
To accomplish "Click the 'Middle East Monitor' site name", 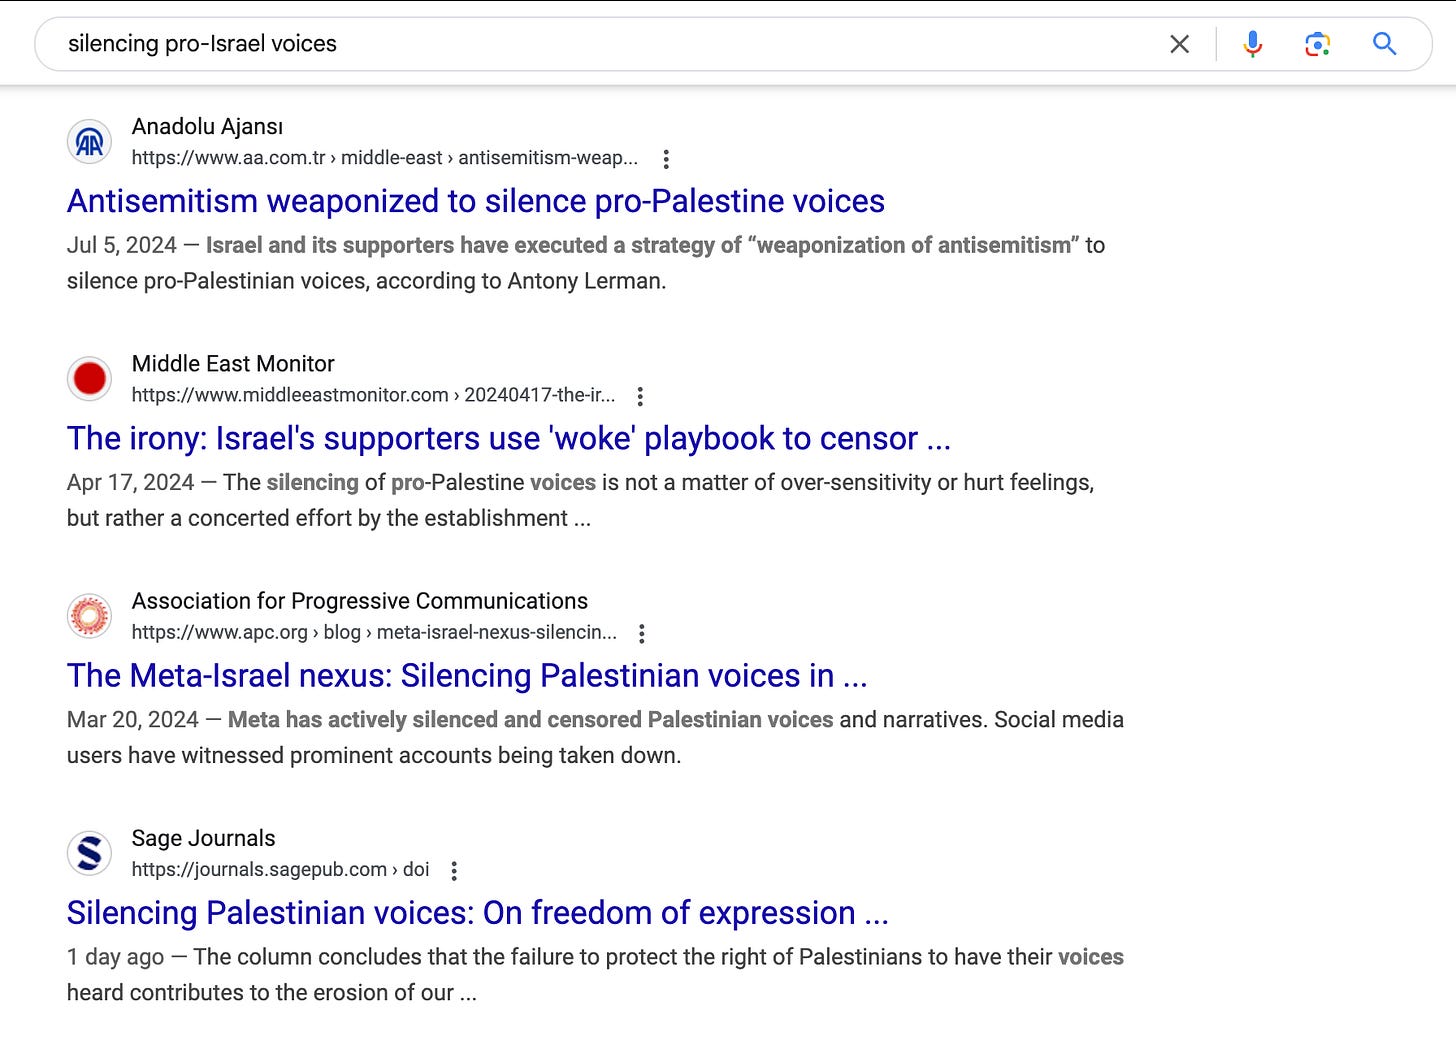I will (233, 364).
